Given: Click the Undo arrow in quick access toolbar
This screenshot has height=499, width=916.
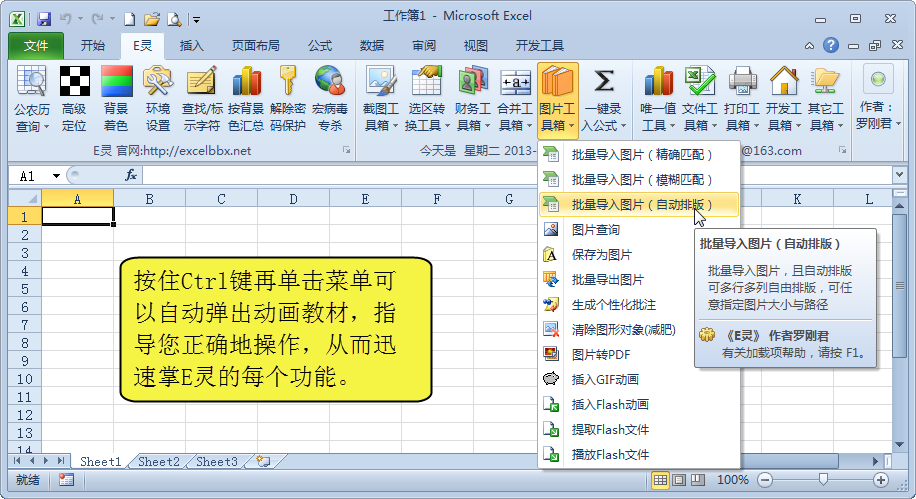Looking at the screenshot, I should point(65,19).
